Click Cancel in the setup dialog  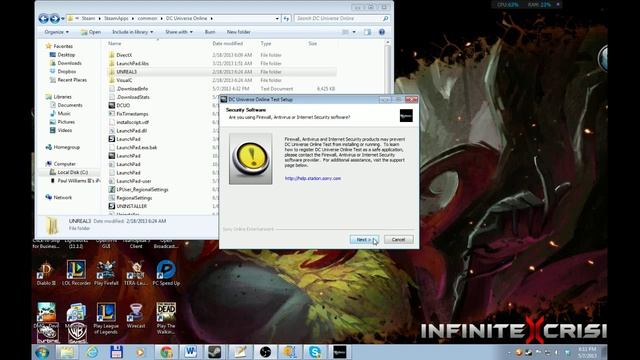[x=398, y=240]
